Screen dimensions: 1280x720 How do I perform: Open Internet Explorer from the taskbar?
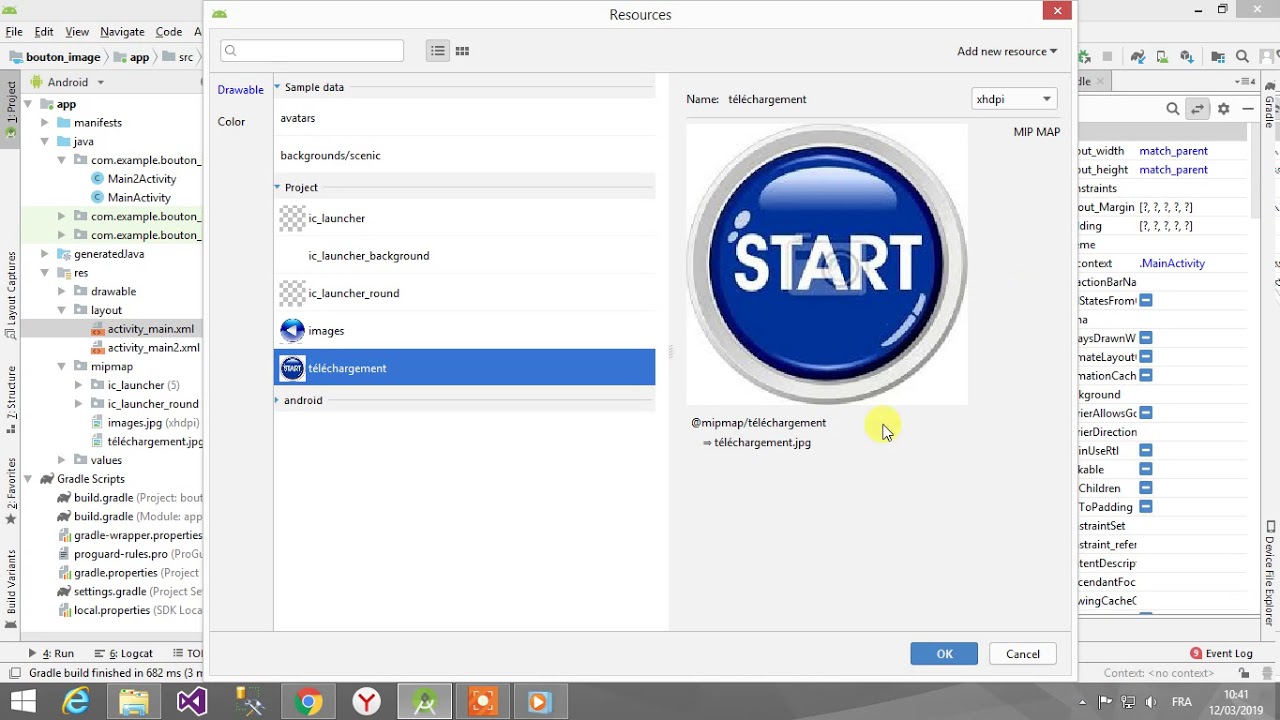(x=76, y=702)
